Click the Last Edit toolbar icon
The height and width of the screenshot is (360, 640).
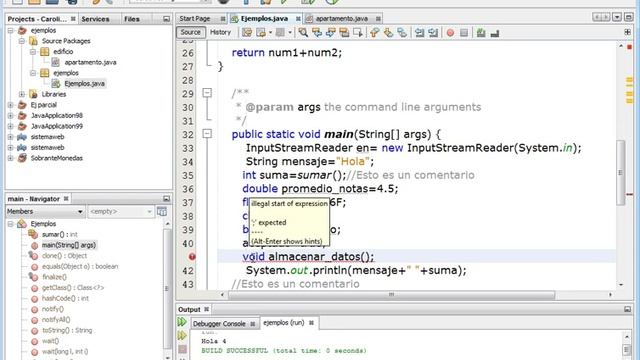(247, 33)
